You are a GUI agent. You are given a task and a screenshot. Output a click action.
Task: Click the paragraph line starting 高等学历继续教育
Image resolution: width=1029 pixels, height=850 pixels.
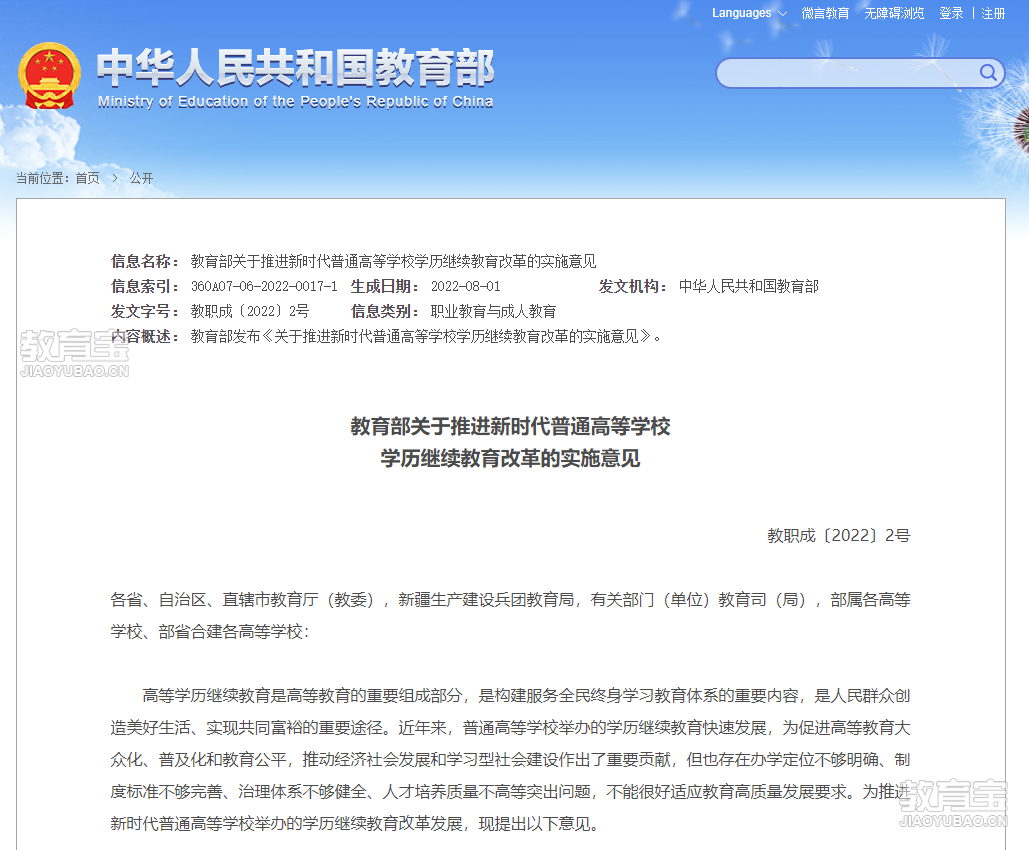coord(526,696)
